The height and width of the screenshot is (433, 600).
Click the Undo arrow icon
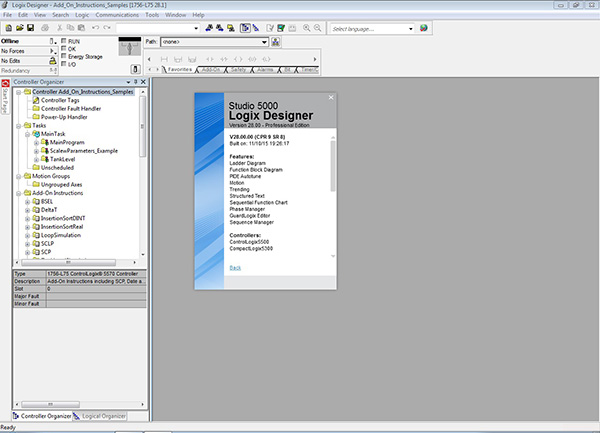pos(95,28)
